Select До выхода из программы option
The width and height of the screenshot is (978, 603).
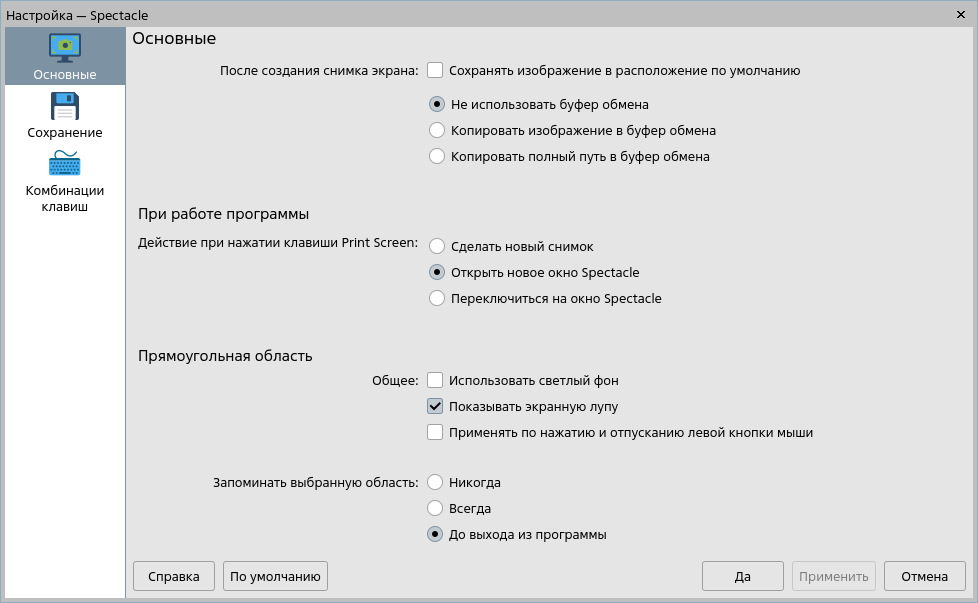[435, 534]
